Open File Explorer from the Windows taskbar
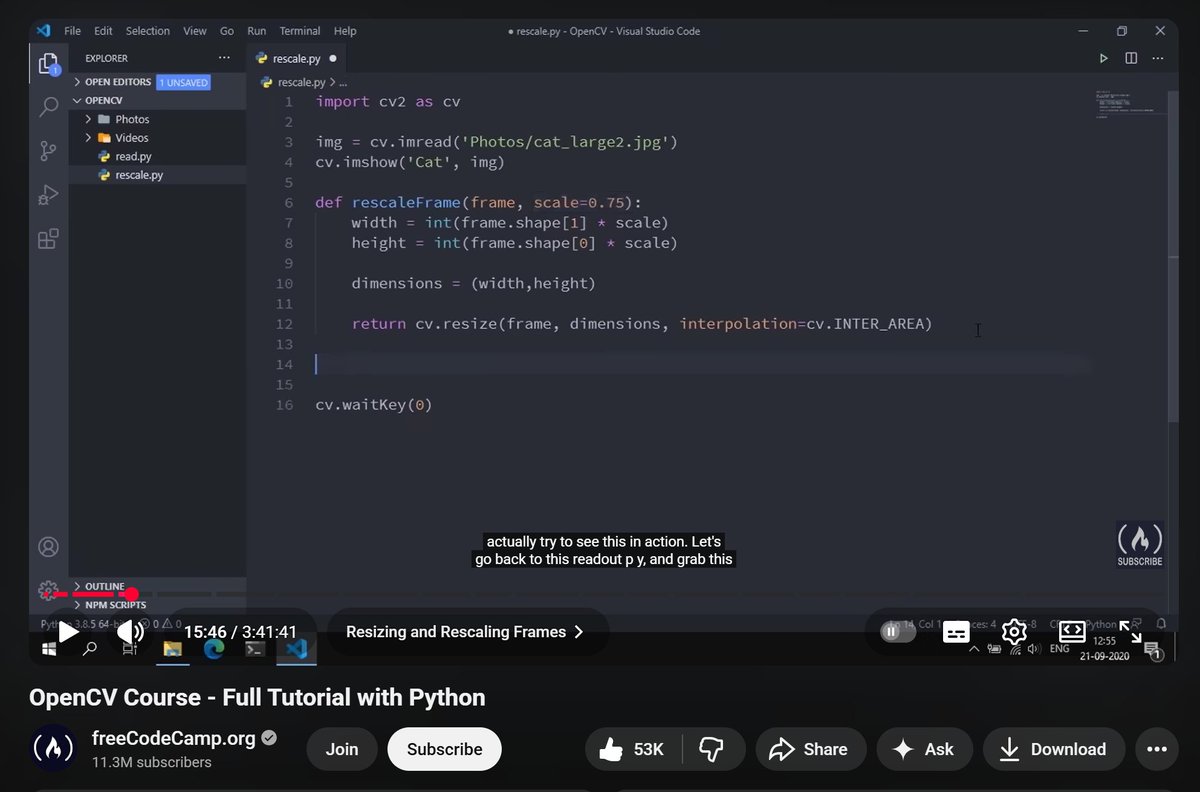Screen dimensions: 1200x792 pos(172,649)
